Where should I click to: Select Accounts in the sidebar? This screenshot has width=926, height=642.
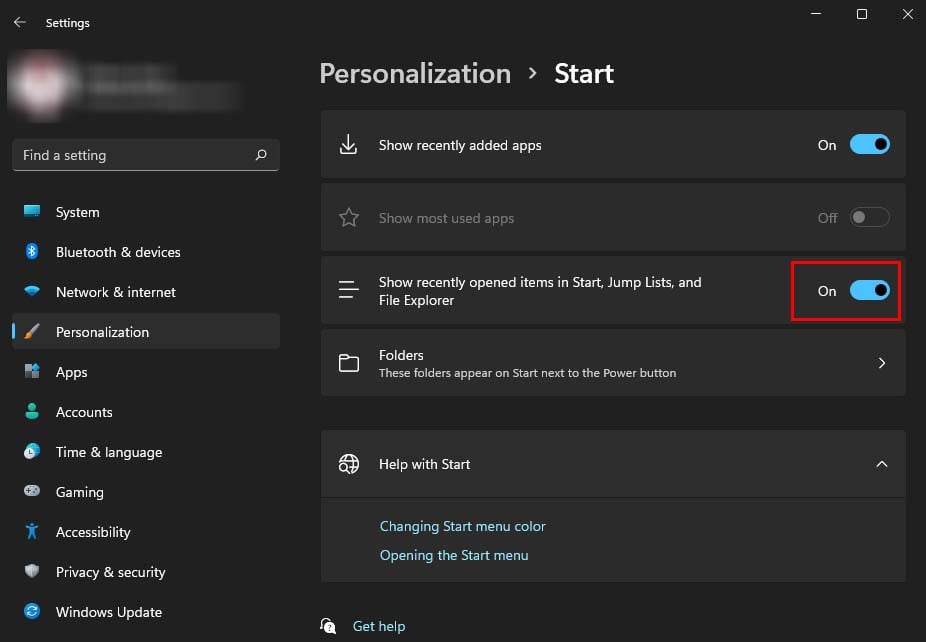click(84, 412)
